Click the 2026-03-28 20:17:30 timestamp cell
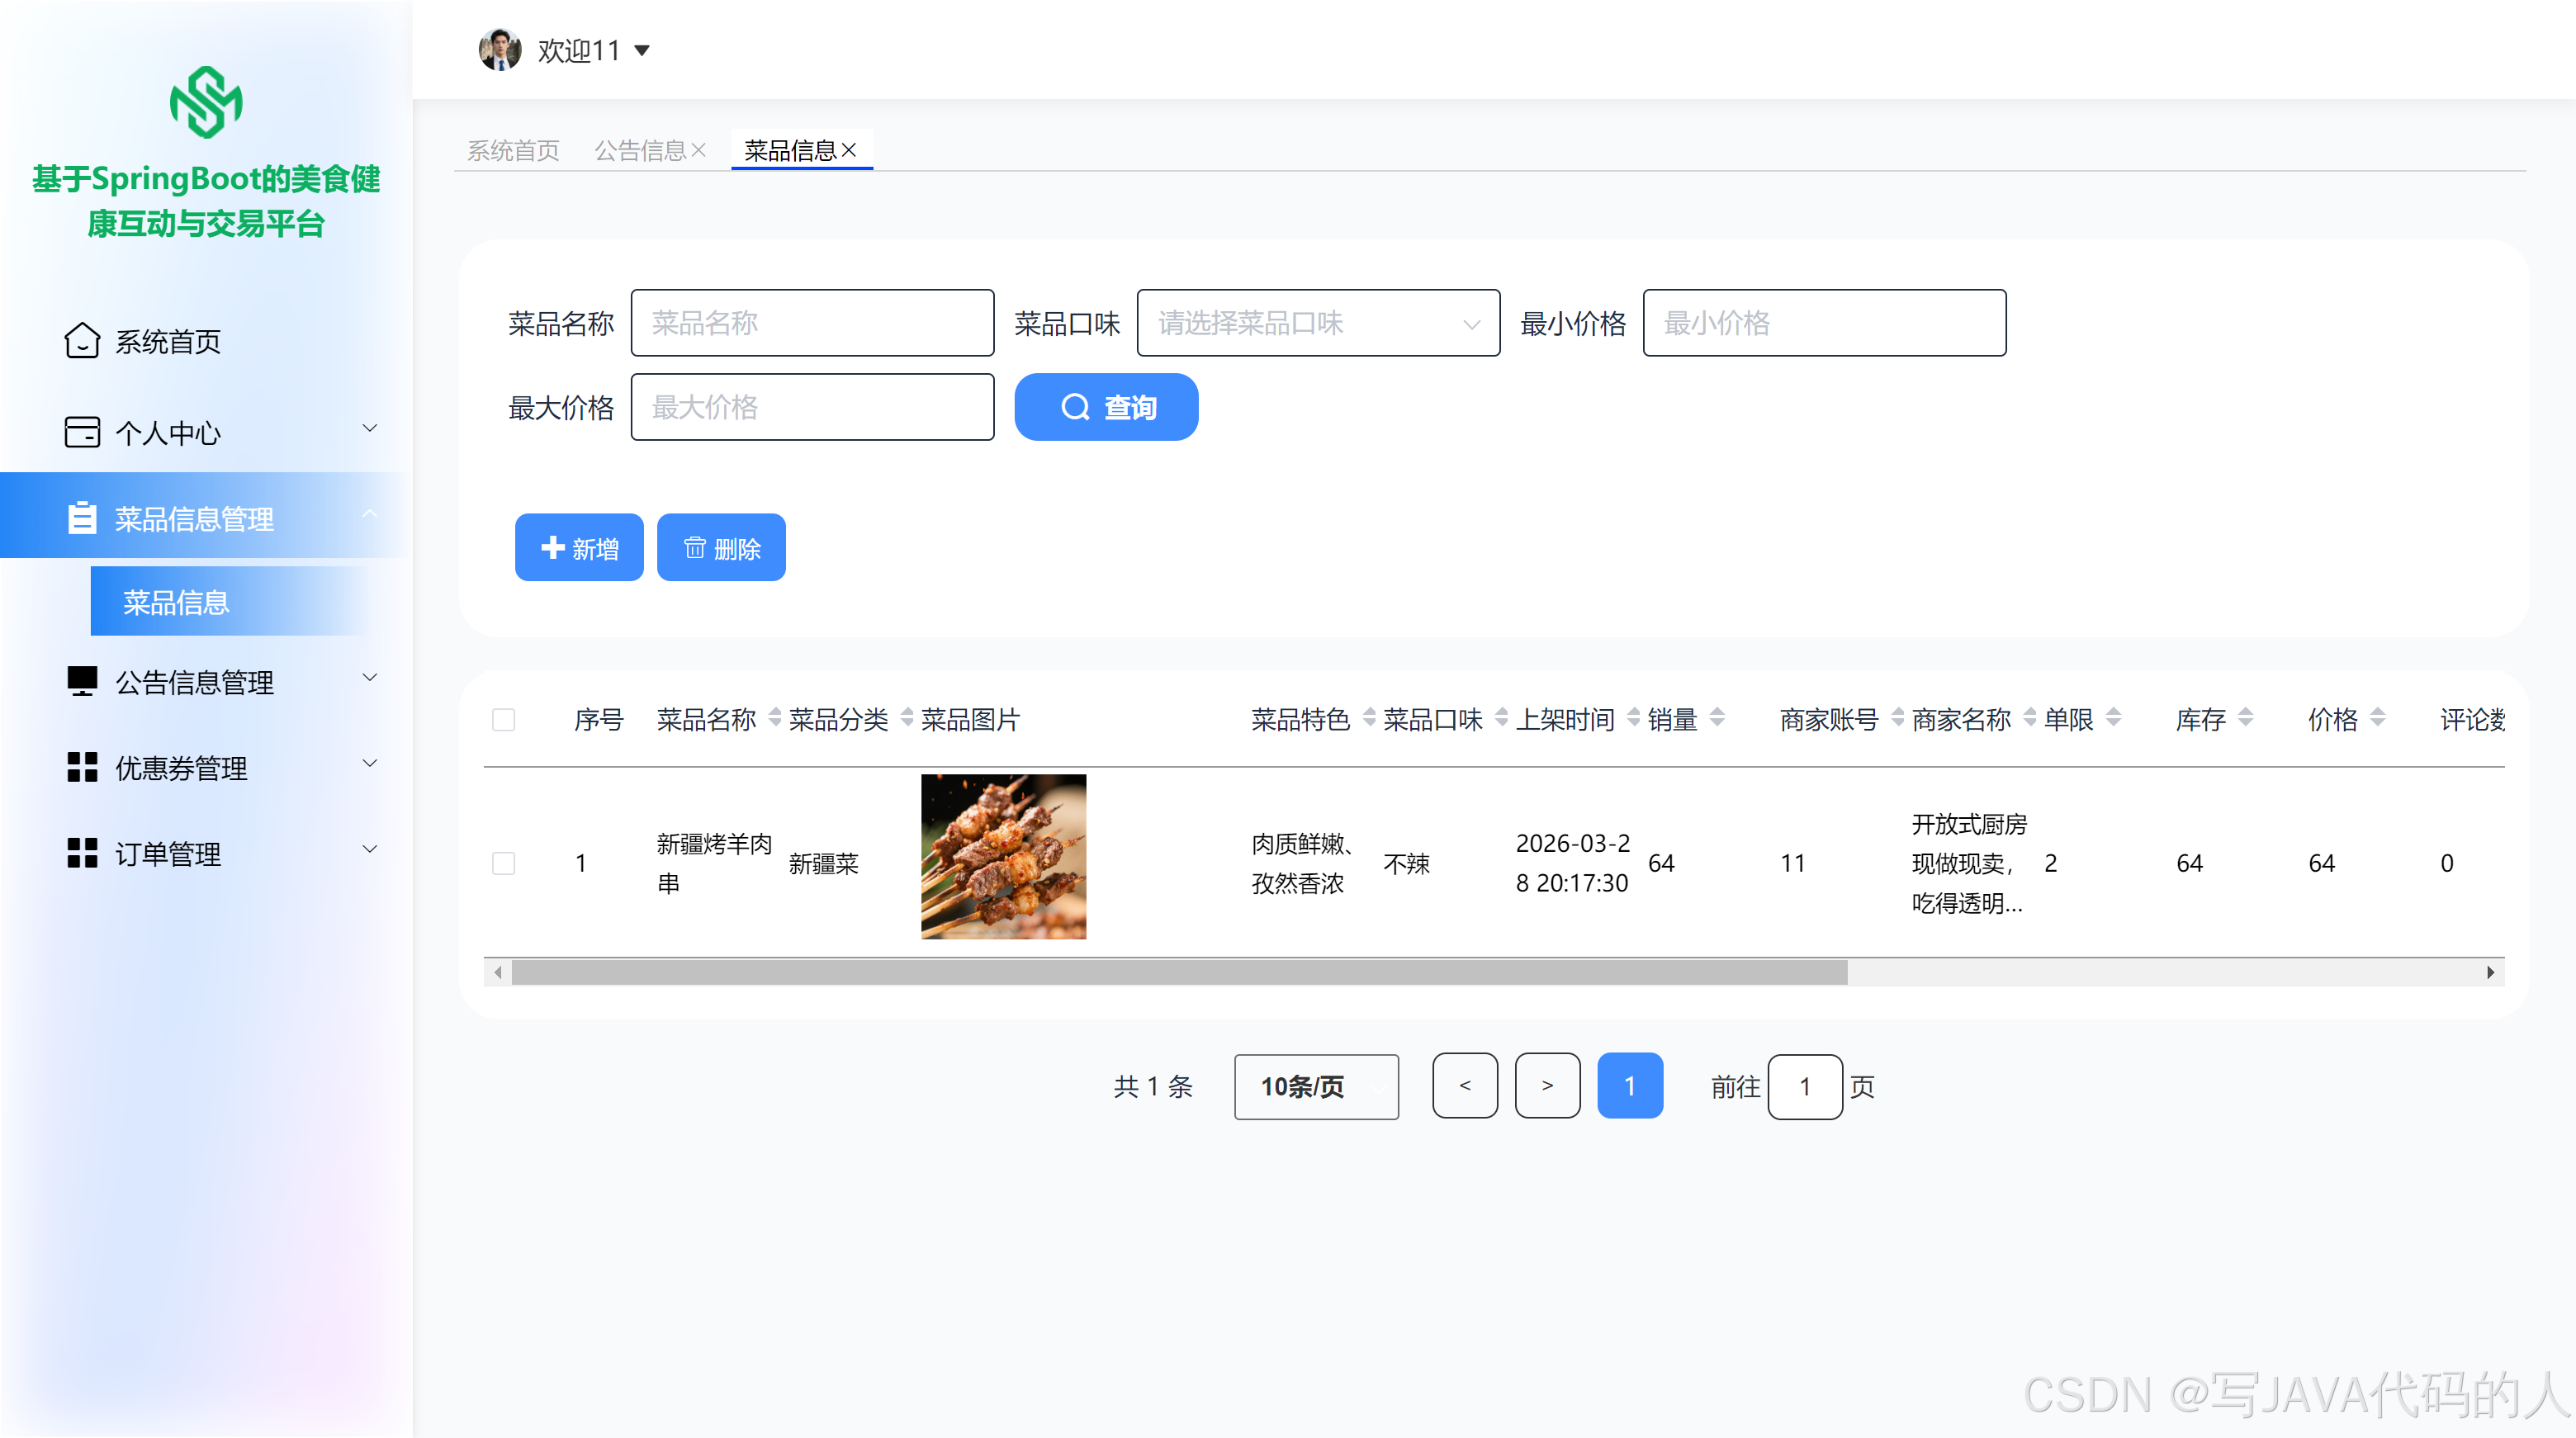 (x=1572, y=863)
